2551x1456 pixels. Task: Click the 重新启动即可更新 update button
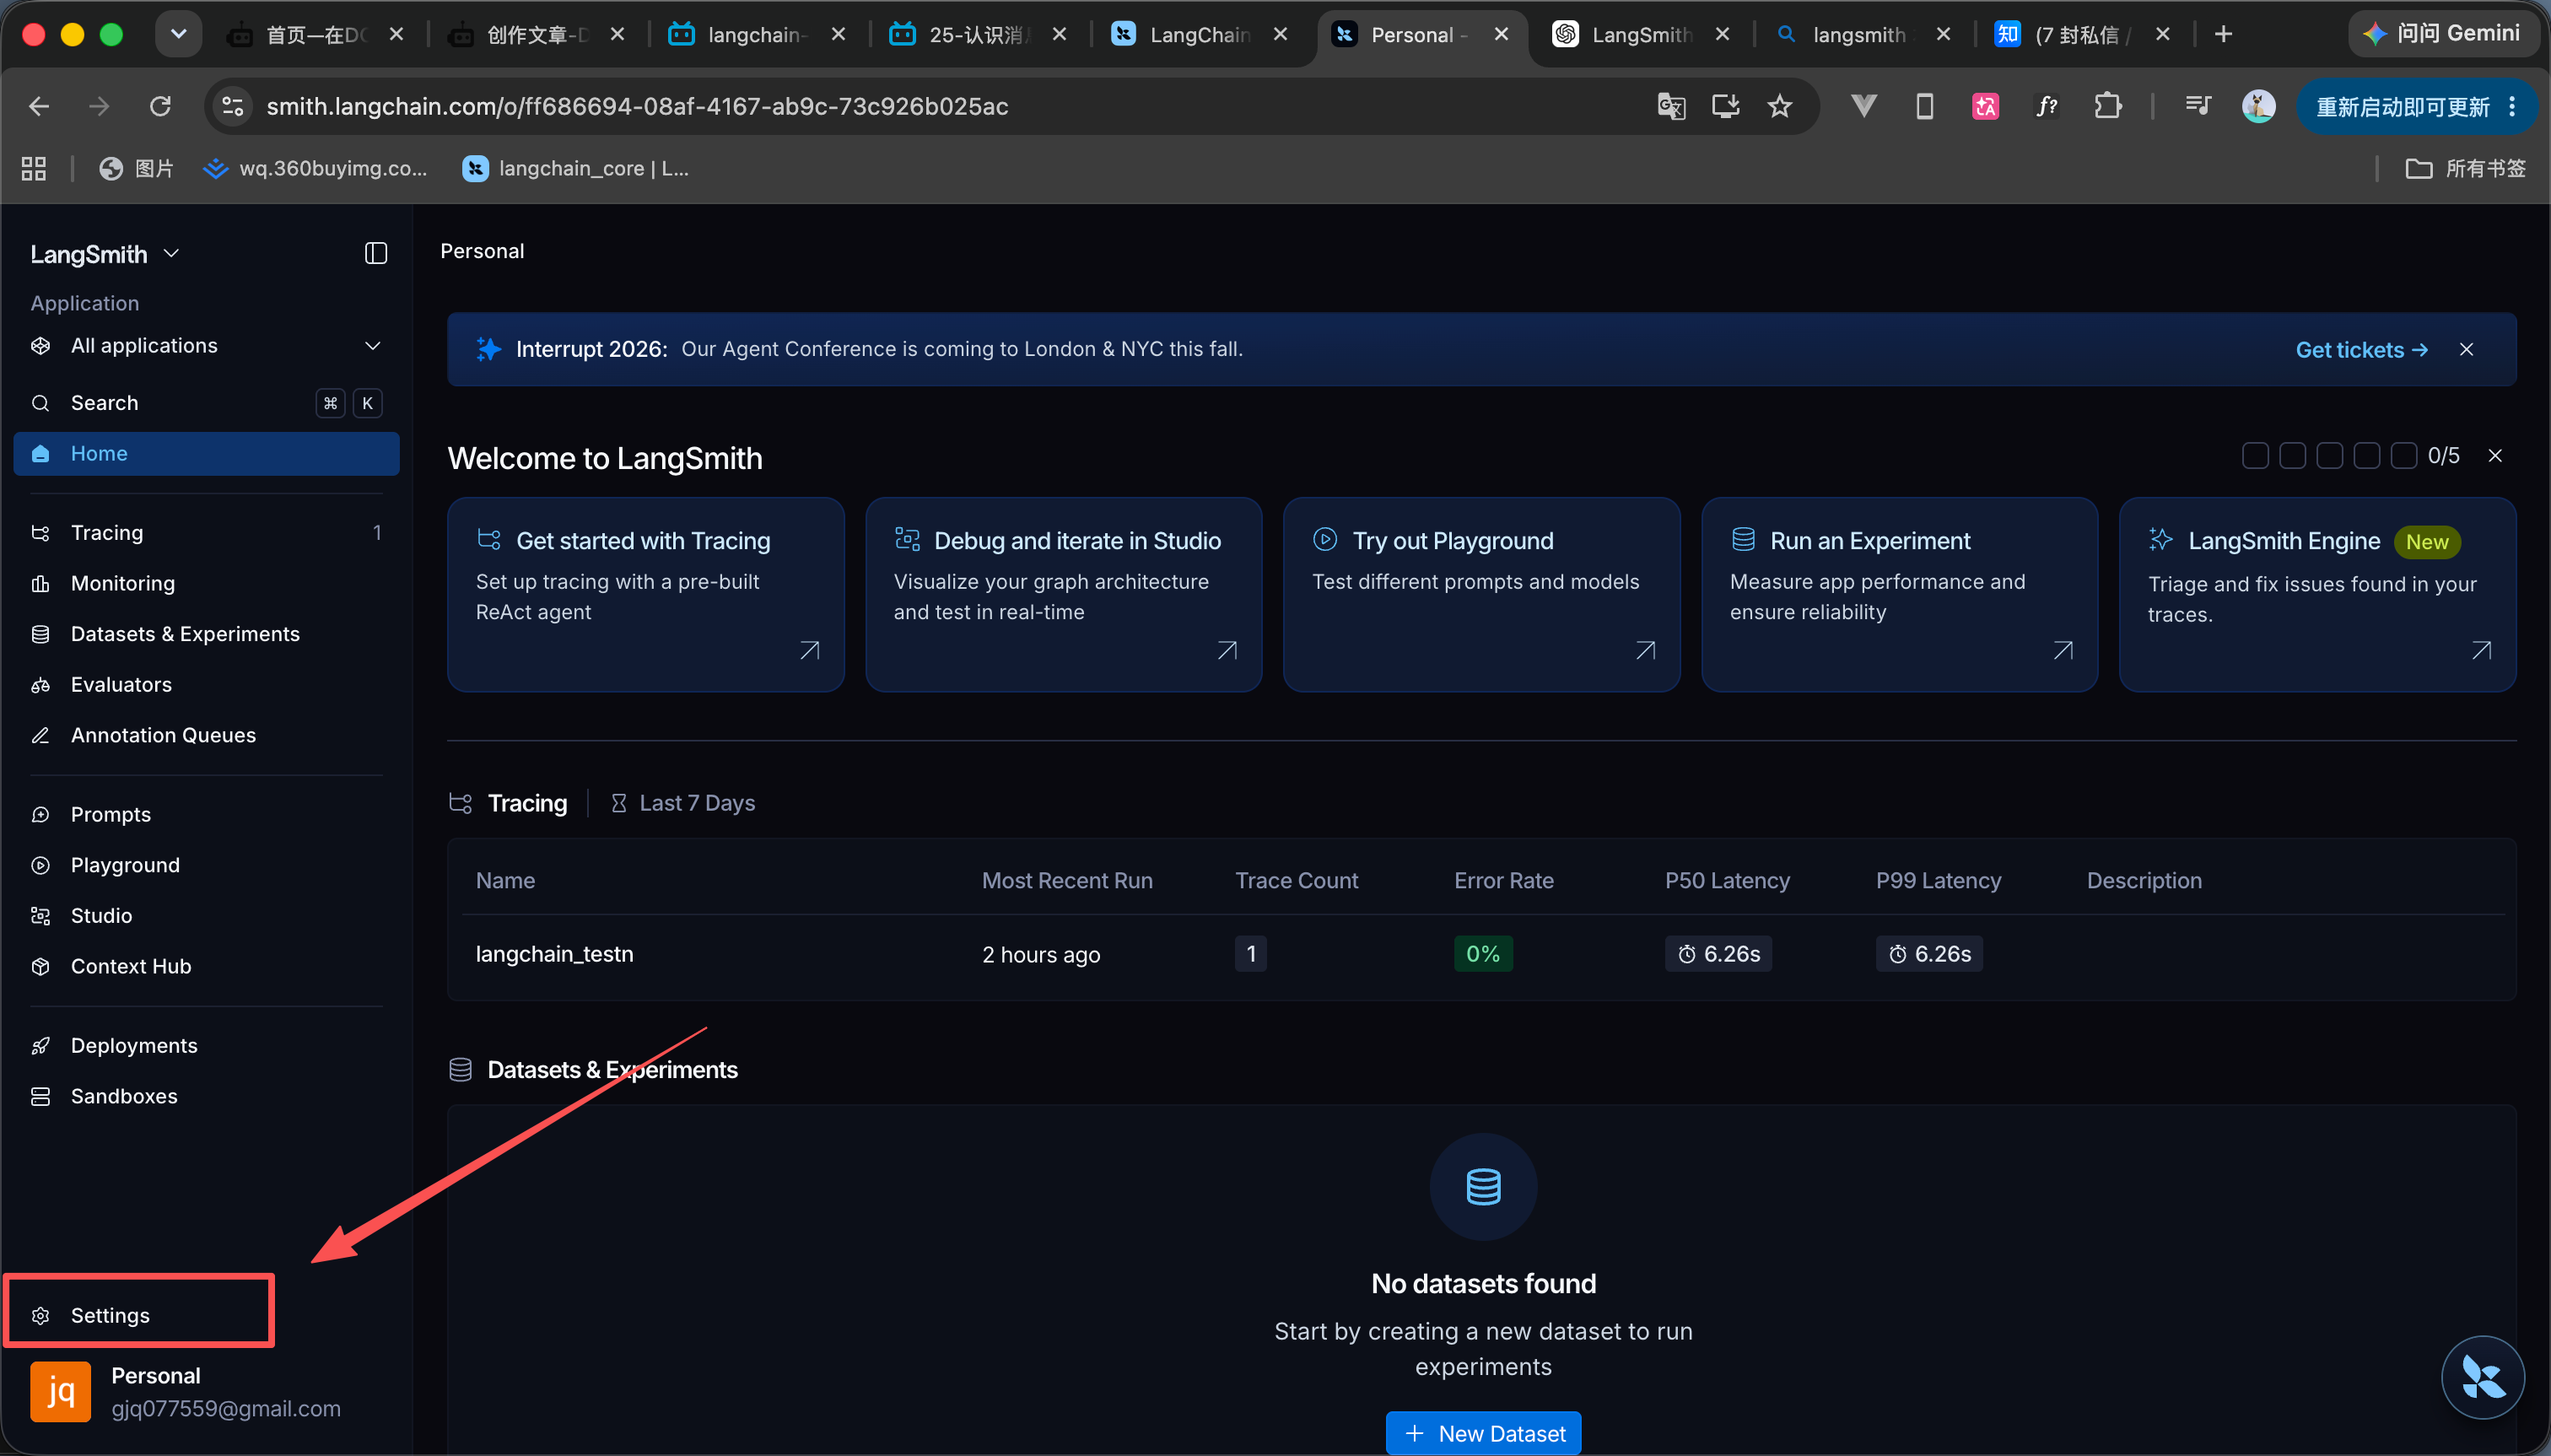pyautogui.click(x=2415, y=106)
